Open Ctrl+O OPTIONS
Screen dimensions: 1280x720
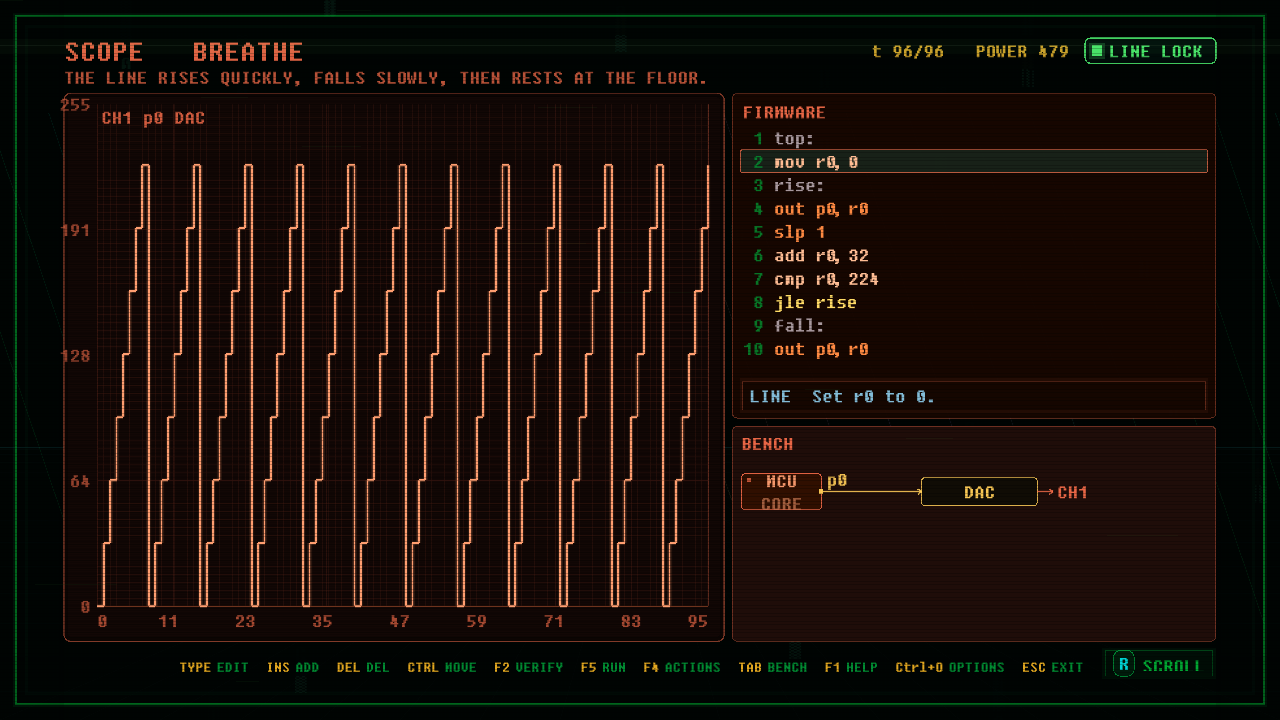(950, 667)
